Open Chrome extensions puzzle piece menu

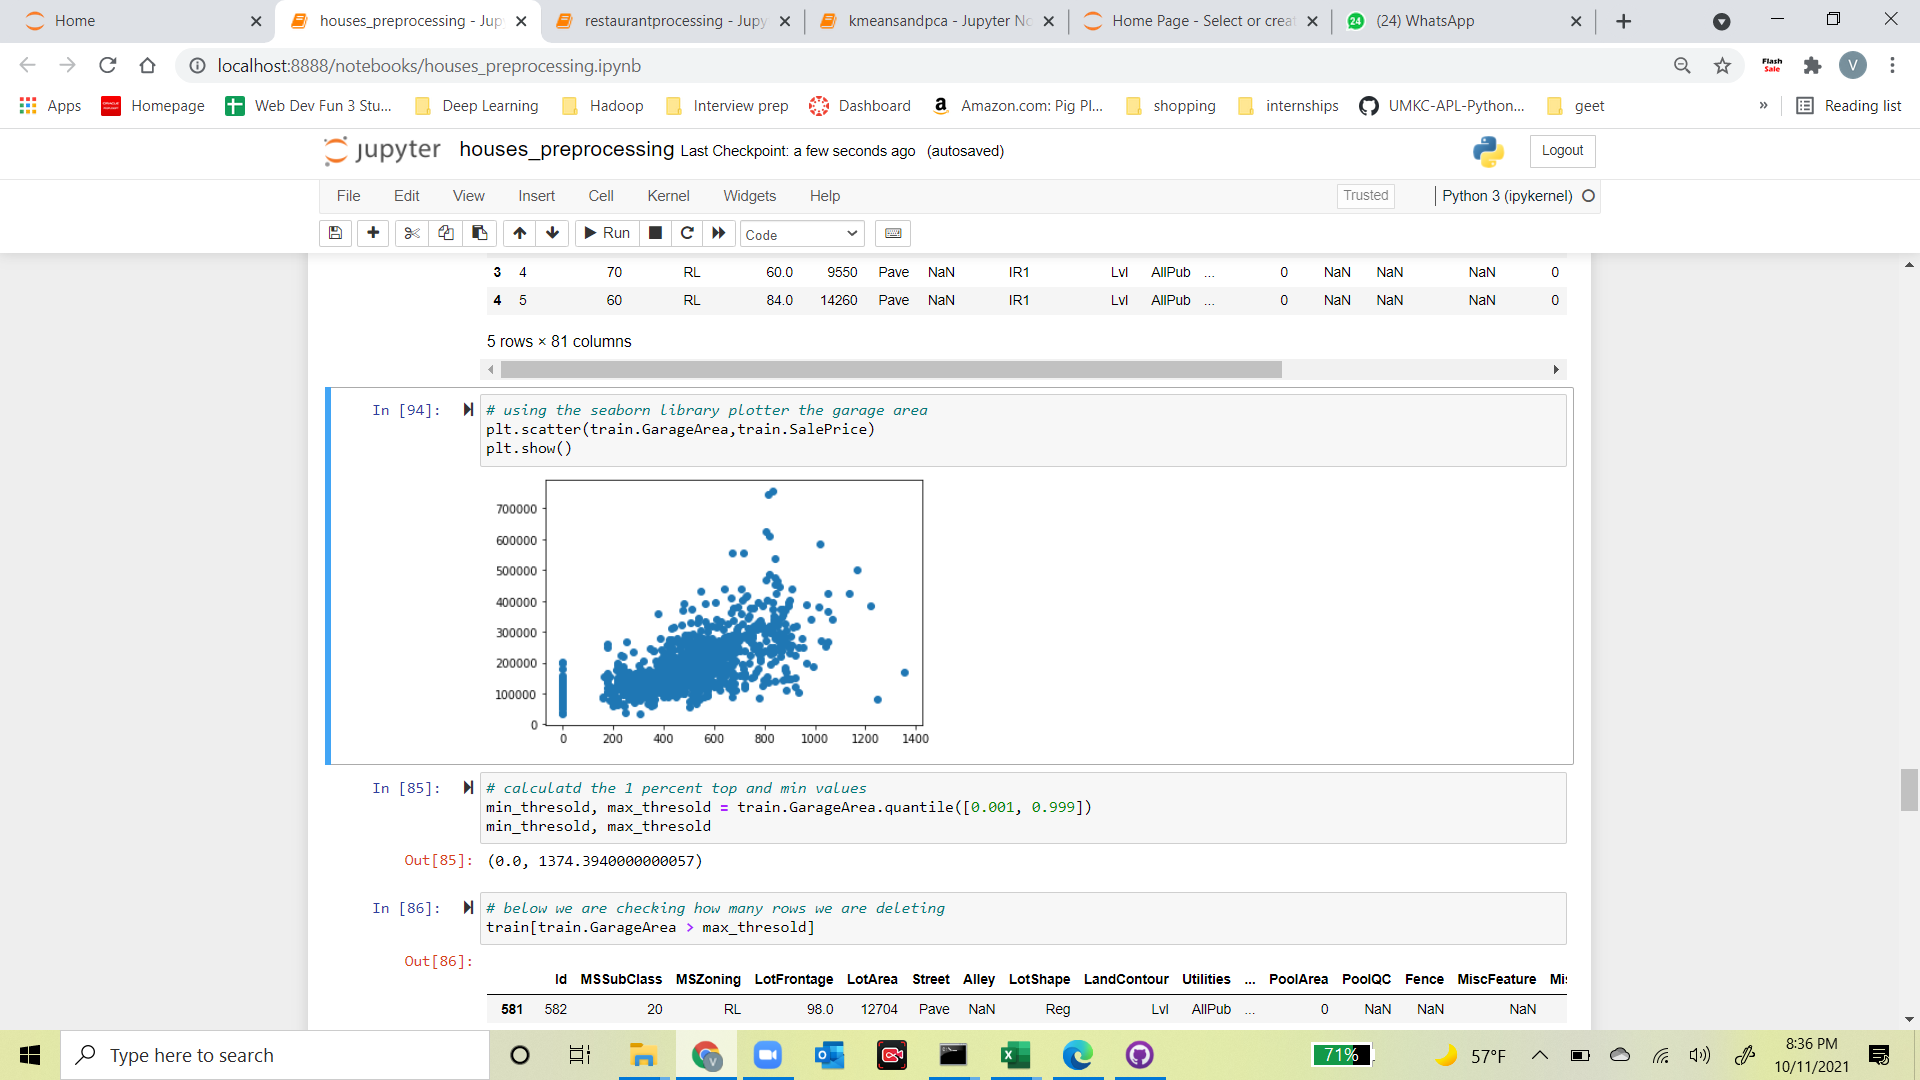(x=1813, y=66)
